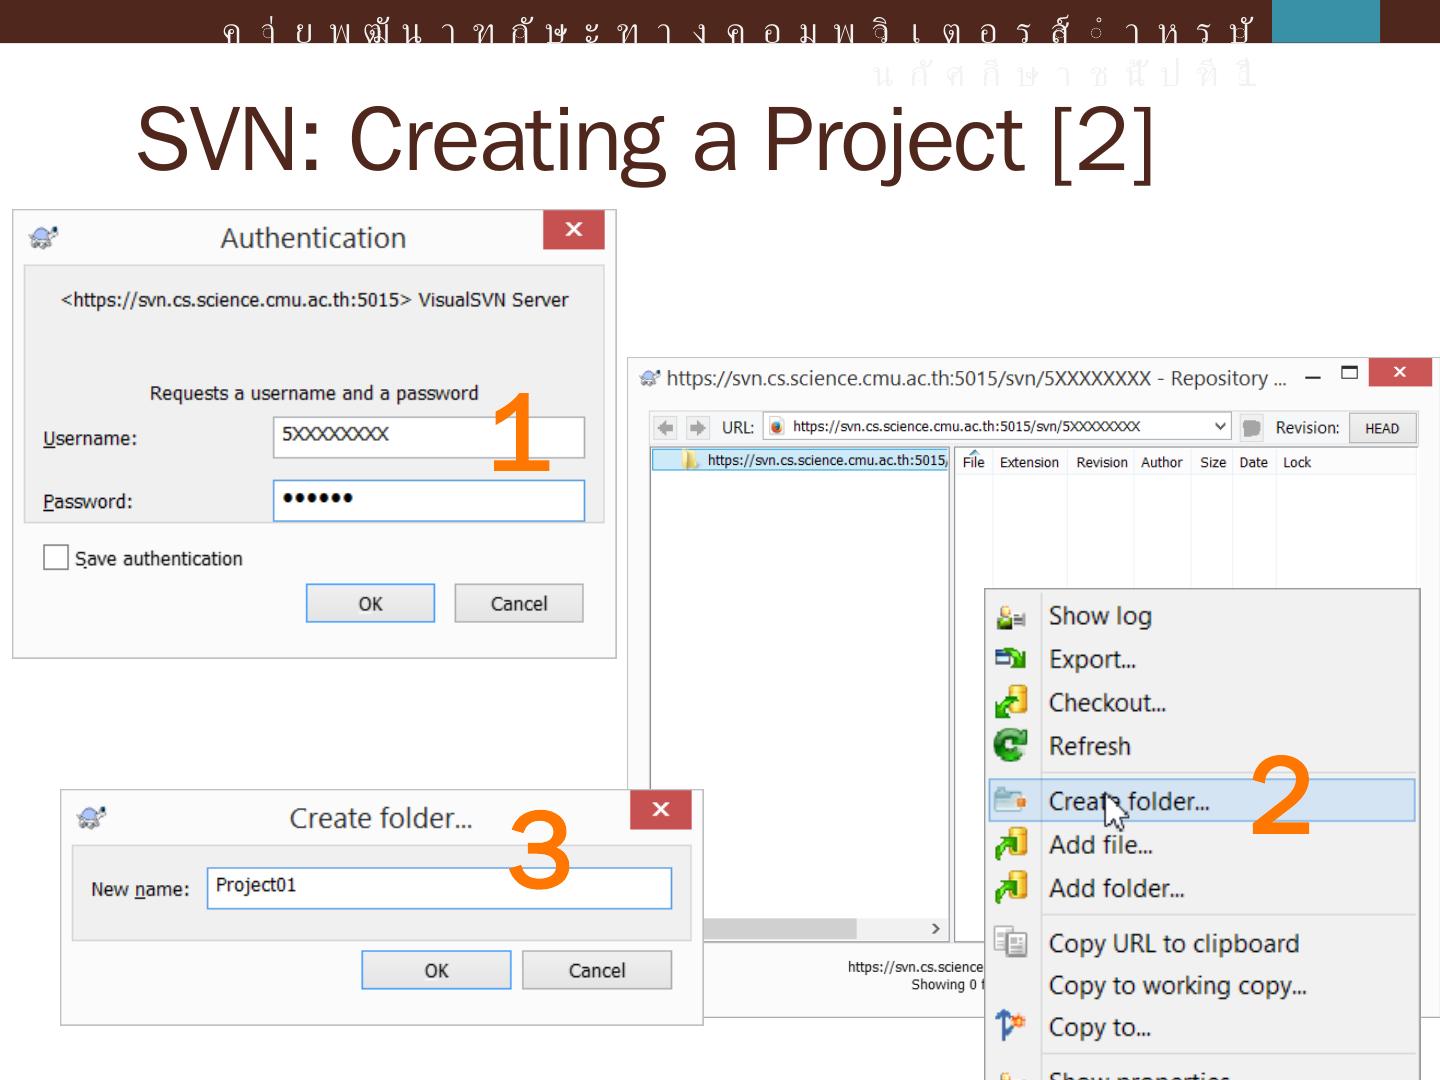Click the back arrow in repository browser
This screenshot has width=1440, height=1080.
665,428
